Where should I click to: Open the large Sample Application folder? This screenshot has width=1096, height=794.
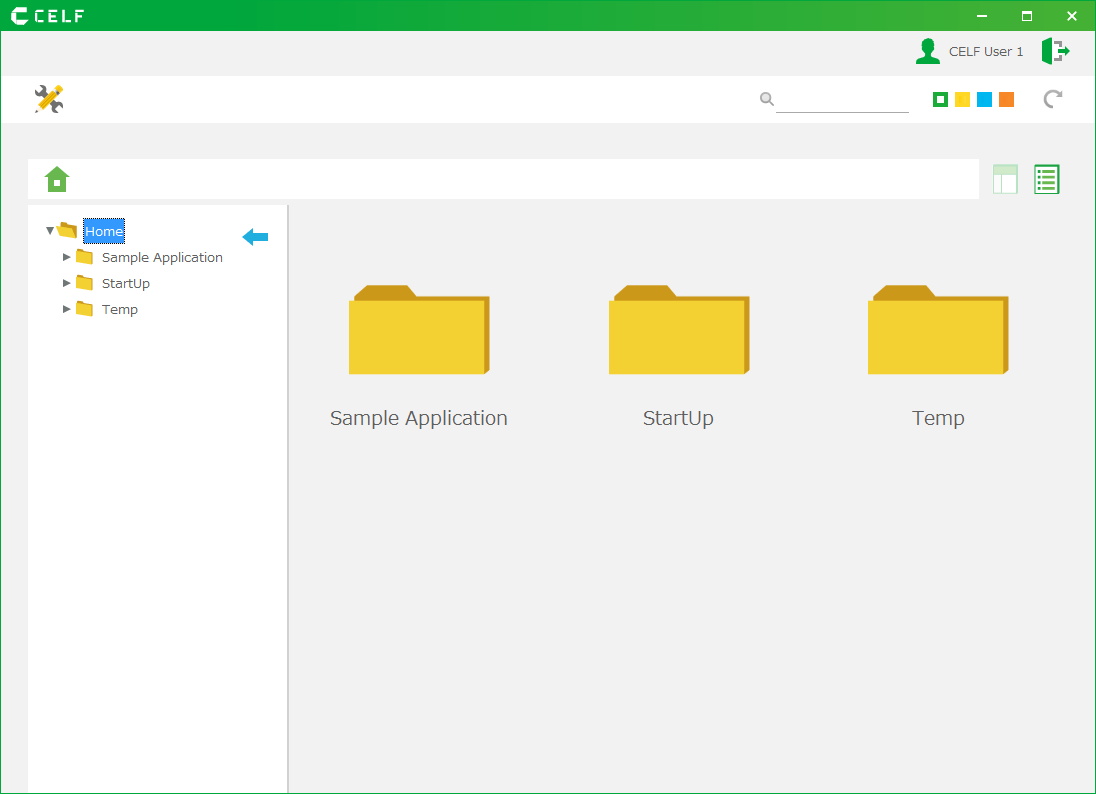pyautogui.click(x=418, y=332)
